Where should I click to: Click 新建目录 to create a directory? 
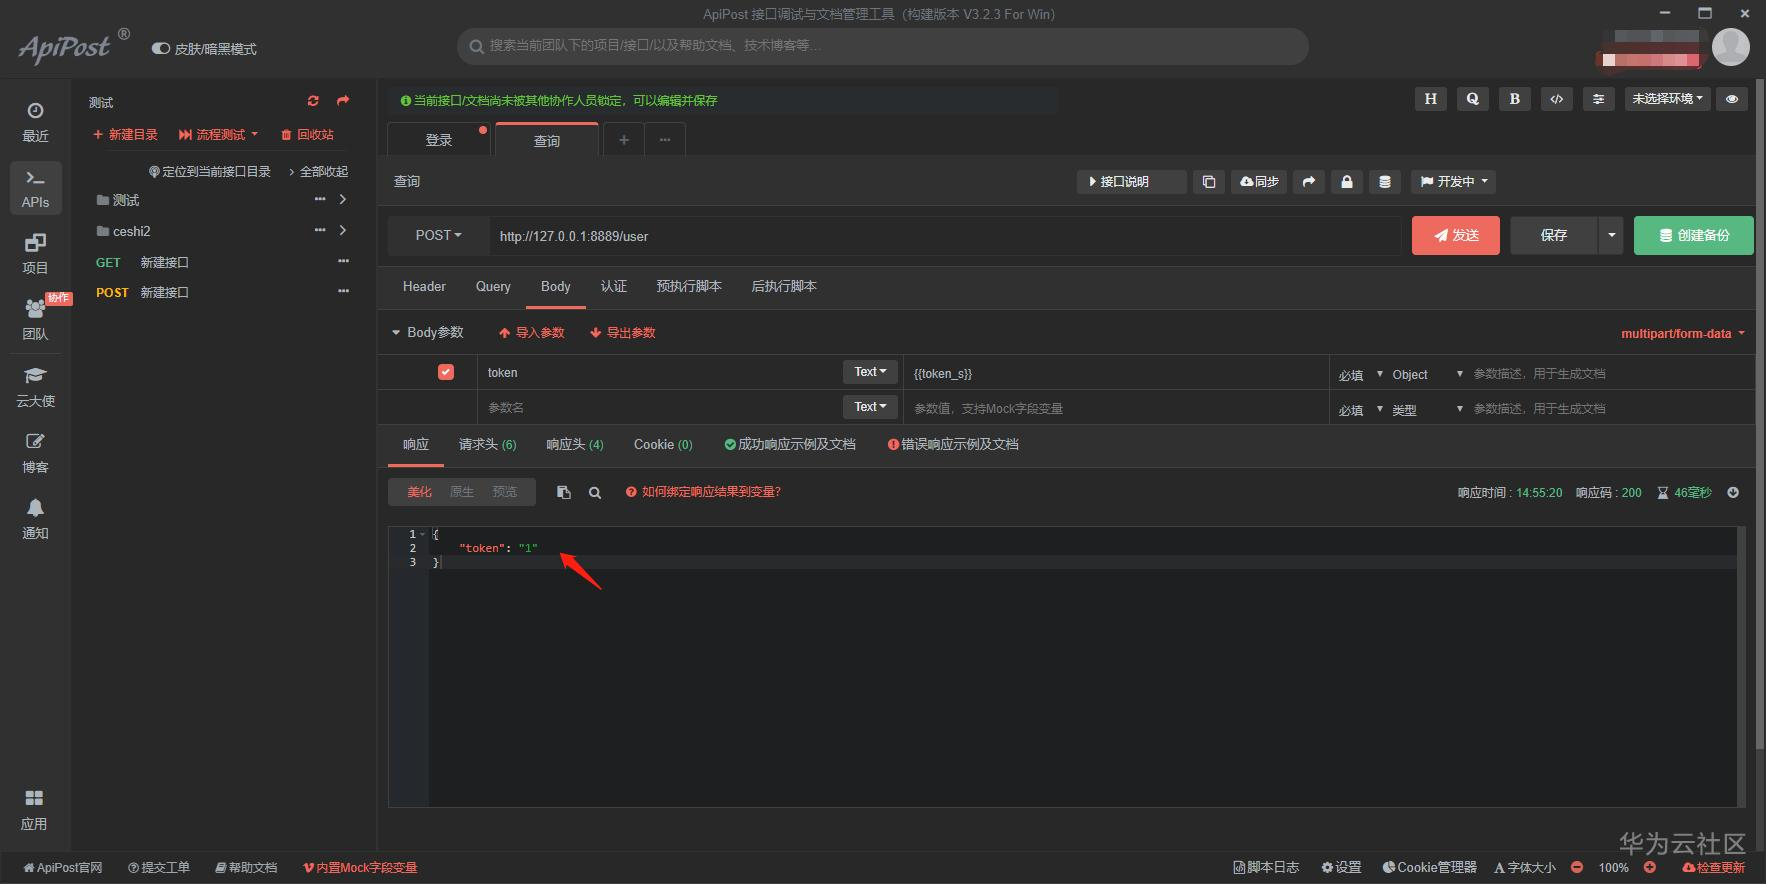pos(125,135)
